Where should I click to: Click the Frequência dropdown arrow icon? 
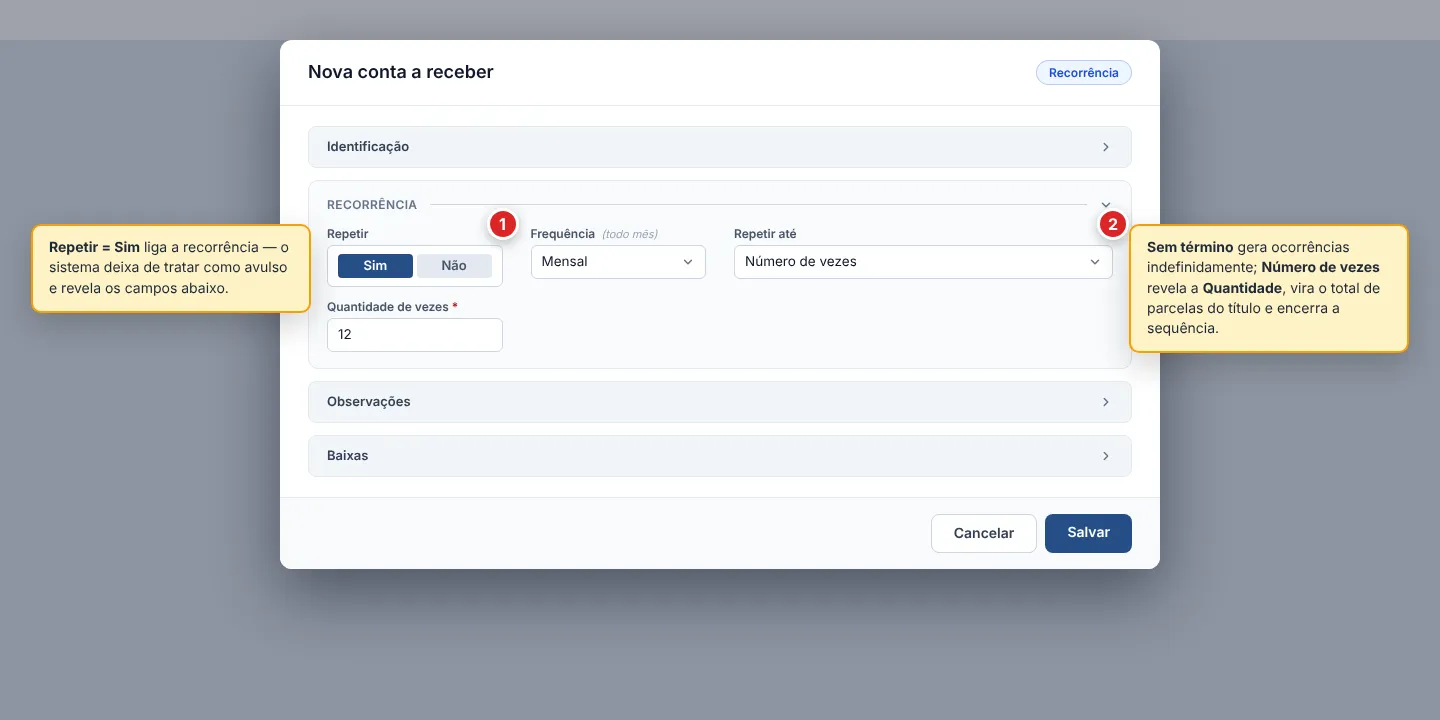pos(688,262)
